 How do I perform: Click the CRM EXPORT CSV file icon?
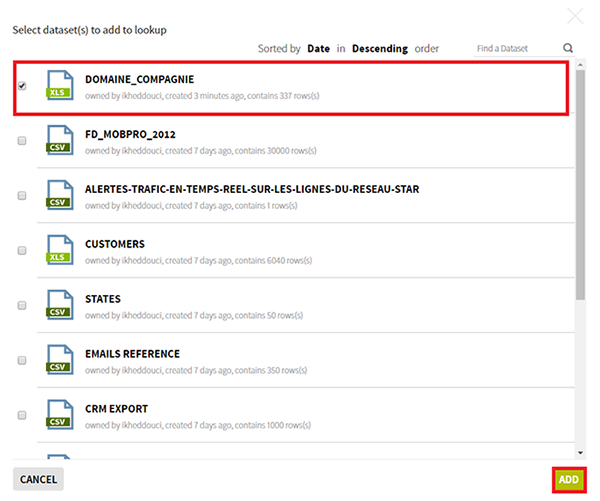point(59,415)
